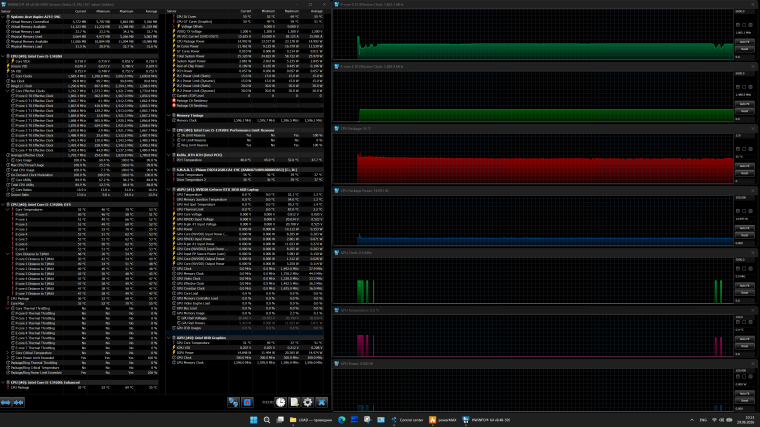Open taskbar Search
Viewport: 760px width, 427px height.
click(267, 420)
